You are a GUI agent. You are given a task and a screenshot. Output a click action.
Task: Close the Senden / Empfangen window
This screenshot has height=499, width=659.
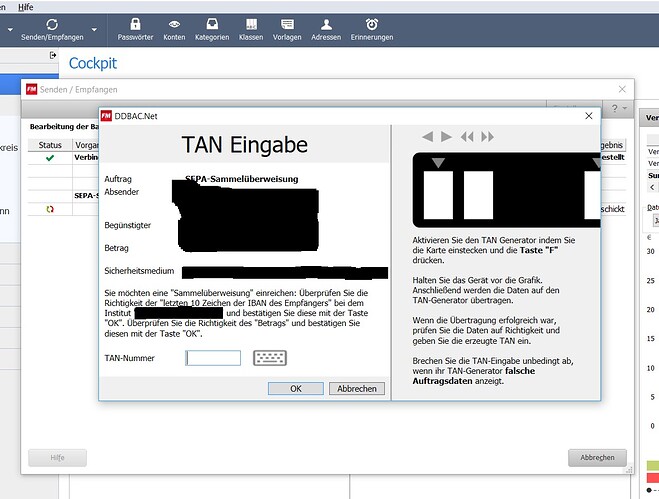point(622,89)
